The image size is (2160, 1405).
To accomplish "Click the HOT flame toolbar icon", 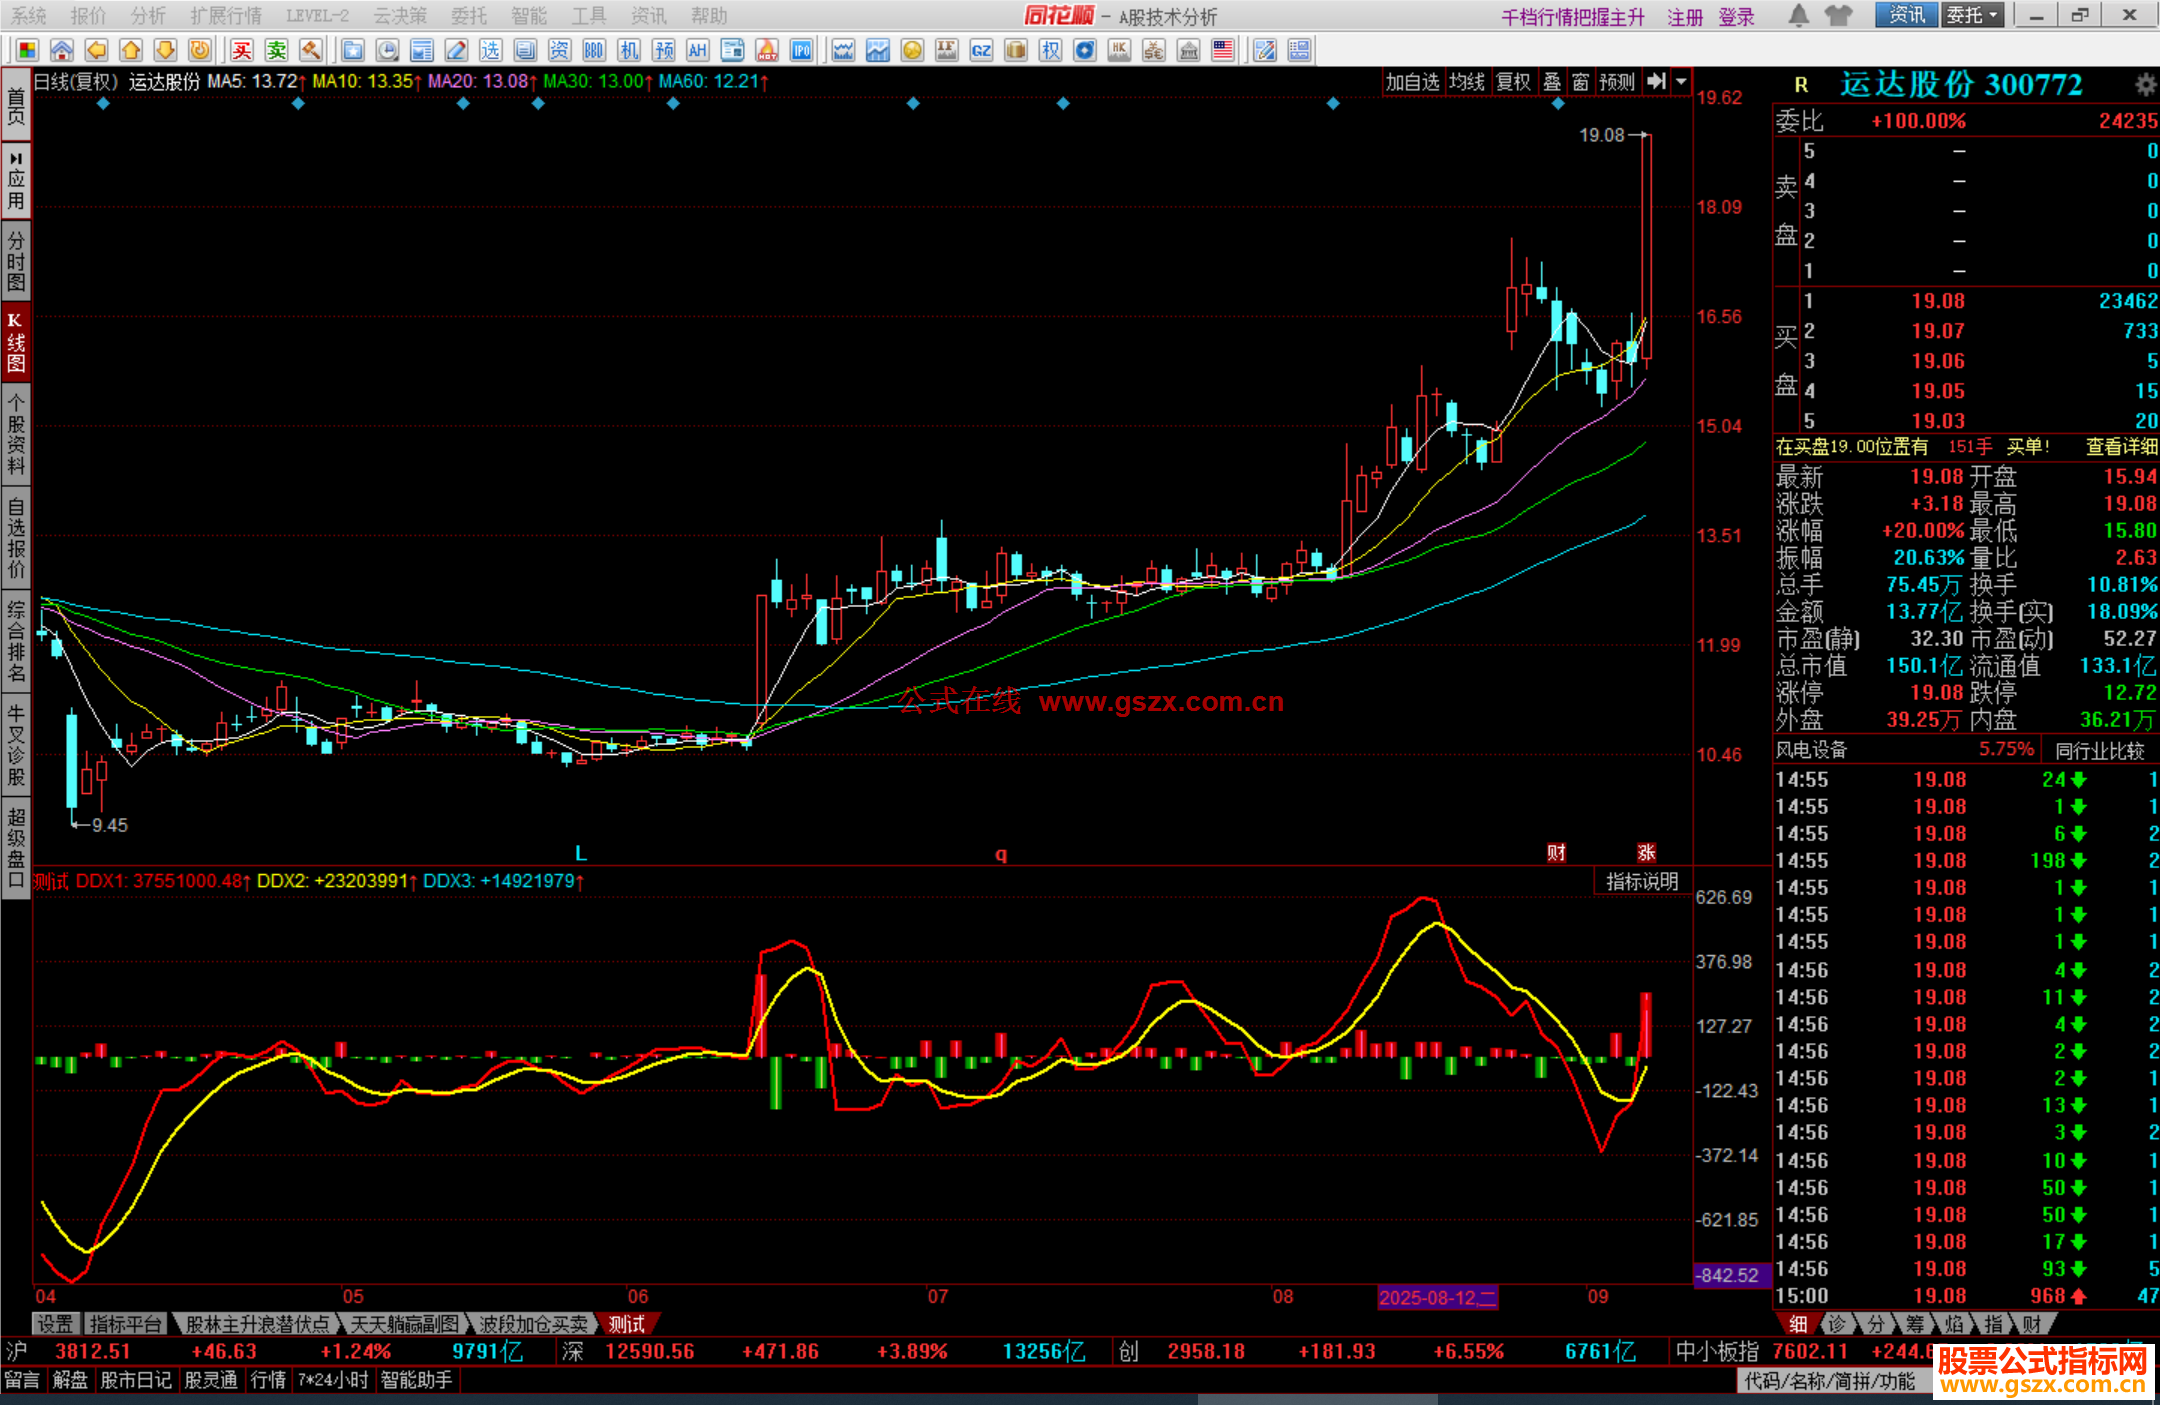I will pyautogui.click(x=767, y=50).
